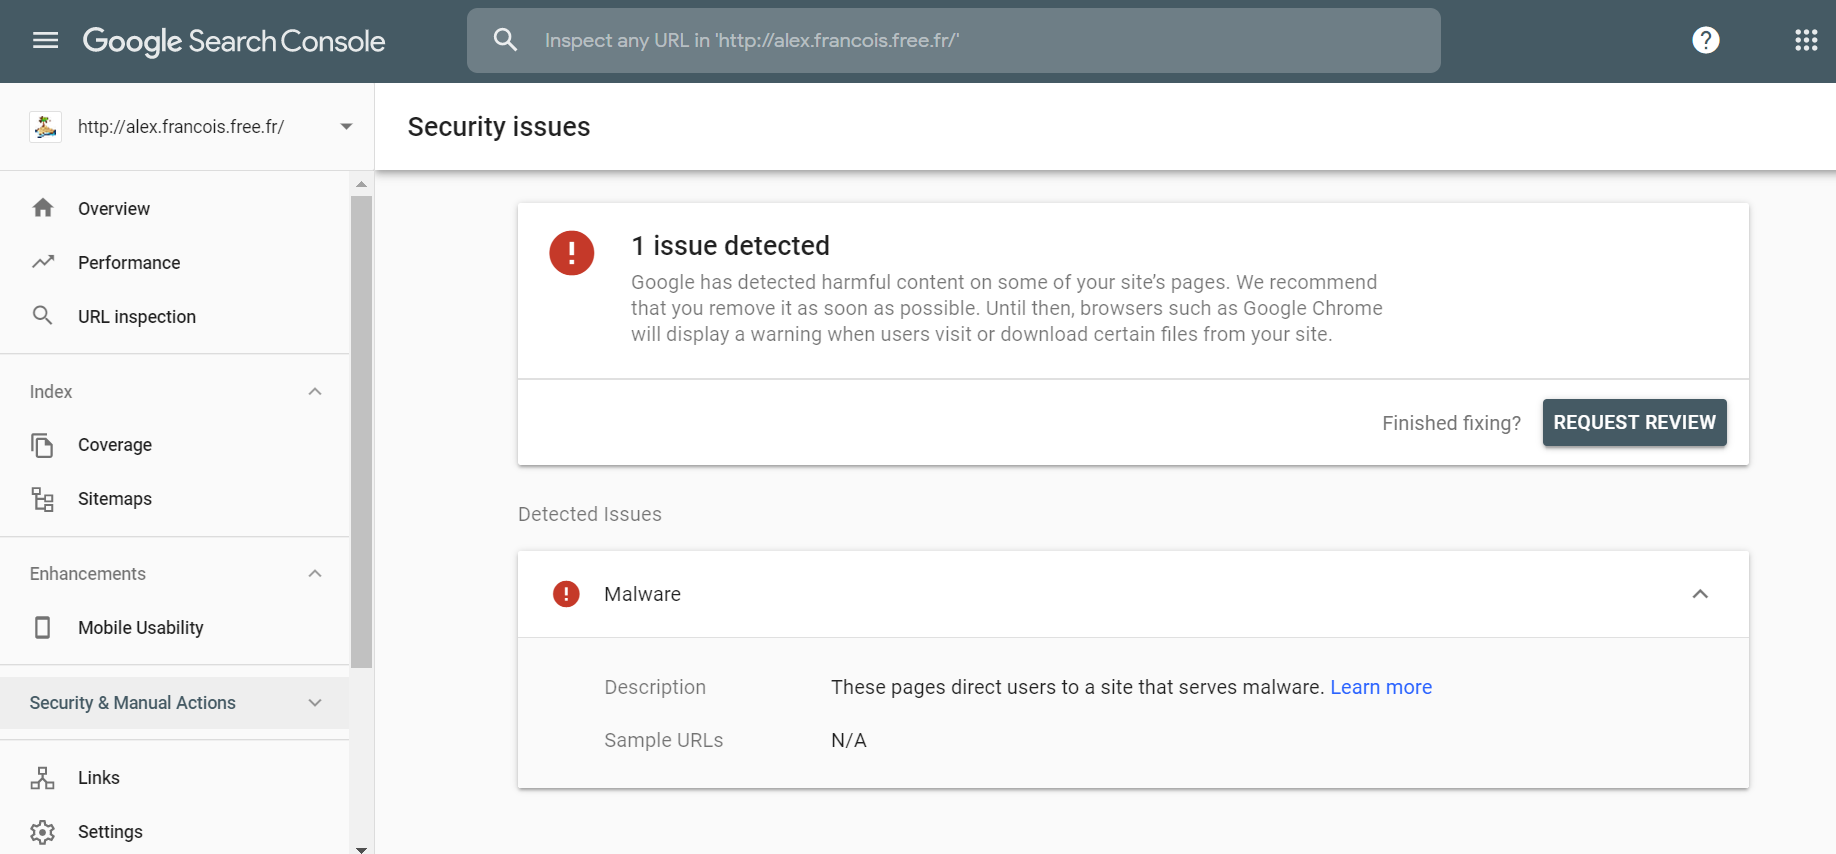Click the Settings gear icon

[x=42, y=832]
